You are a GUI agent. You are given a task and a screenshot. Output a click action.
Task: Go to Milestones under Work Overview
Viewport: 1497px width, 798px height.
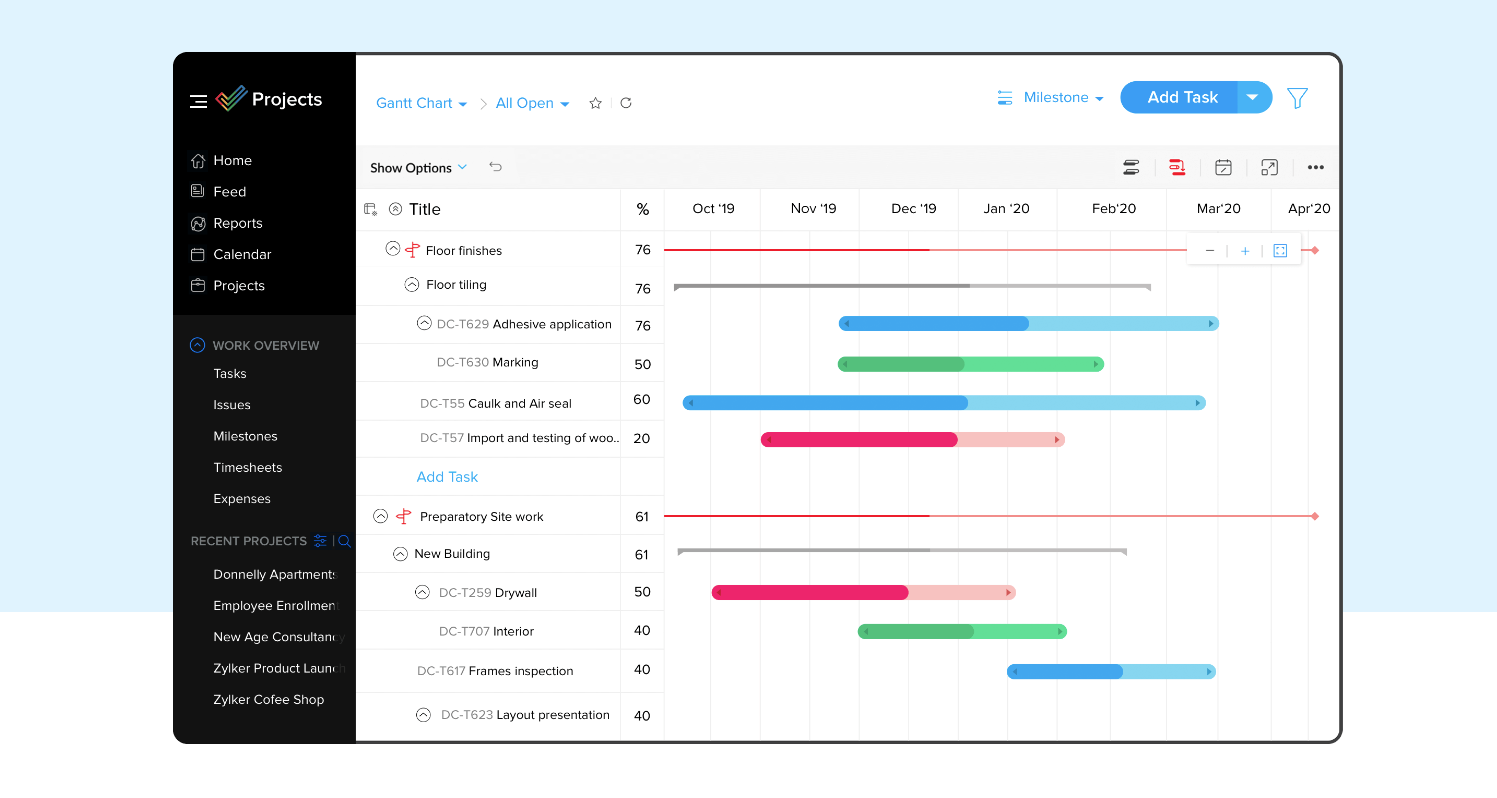(245, 436)
